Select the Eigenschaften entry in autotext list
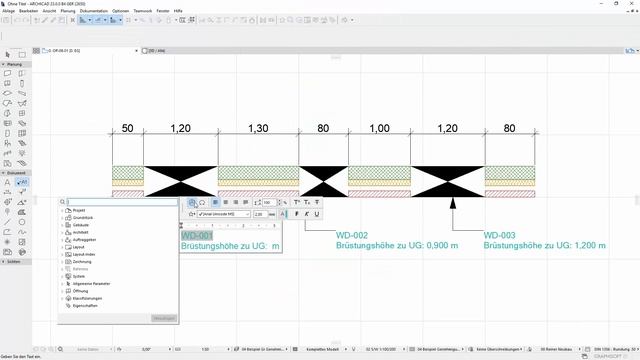This screenshot has height=360, width=640. pos(85,306)
